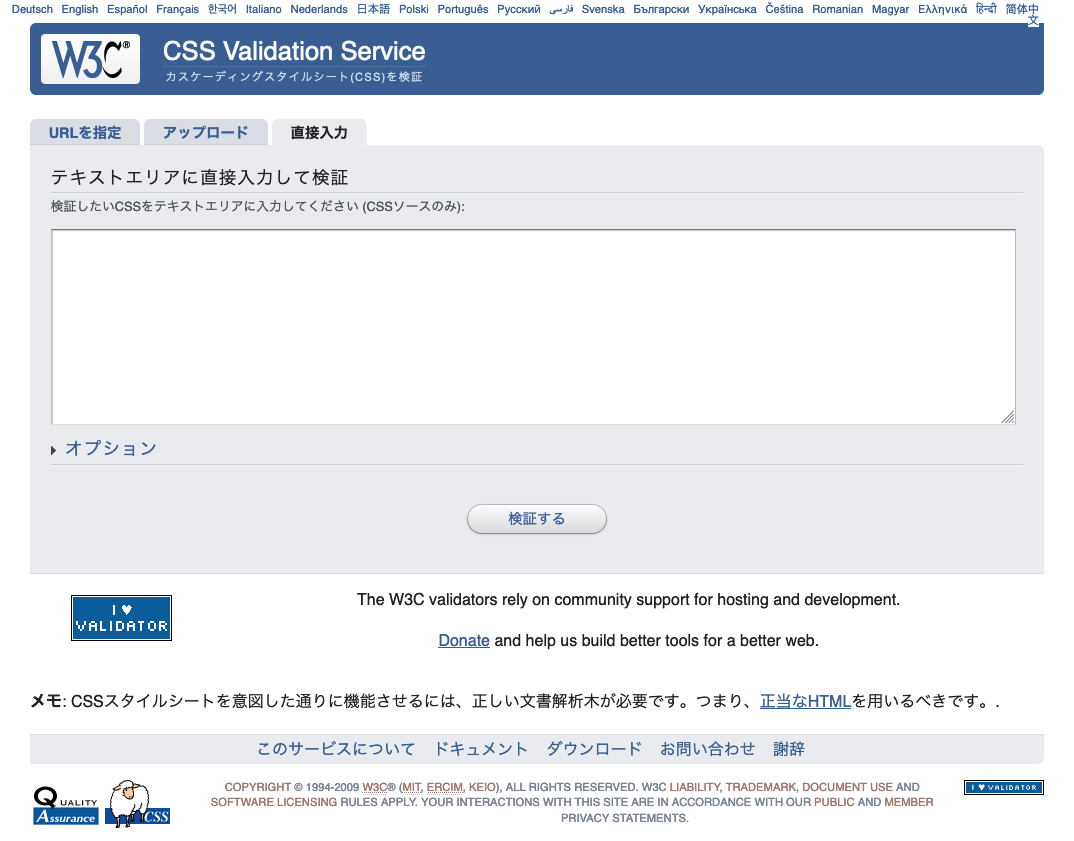Follow the 正当なHTML link
This screenshot has width=1074, height=841.
click(x=804, y=701)
